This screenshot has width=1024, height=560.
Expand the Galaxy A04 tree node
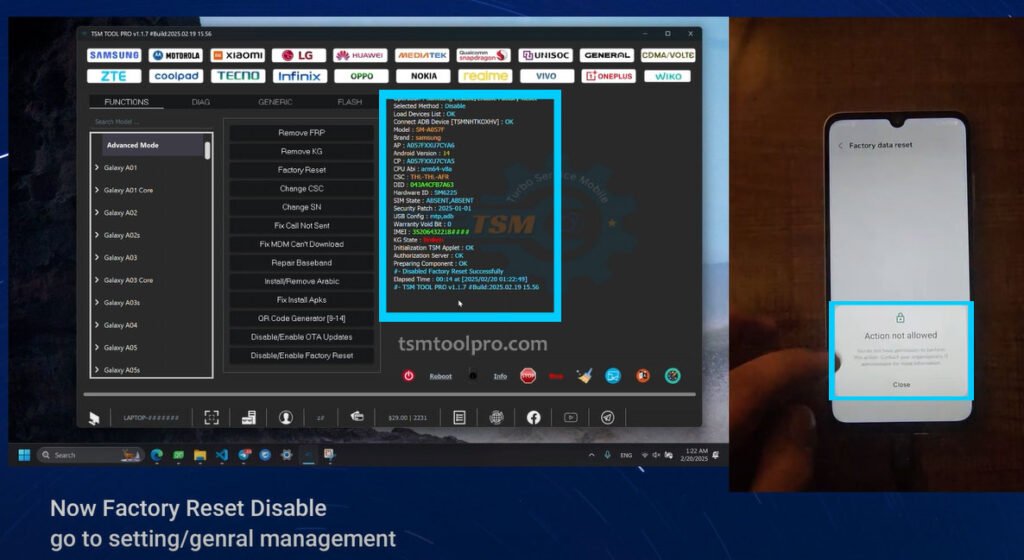click(x=97, y=325)
